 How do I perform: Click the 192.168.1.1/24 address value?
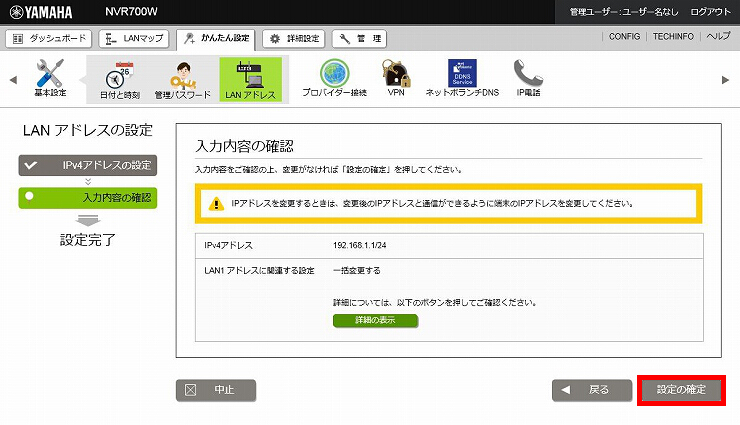[x=360, y=245]
